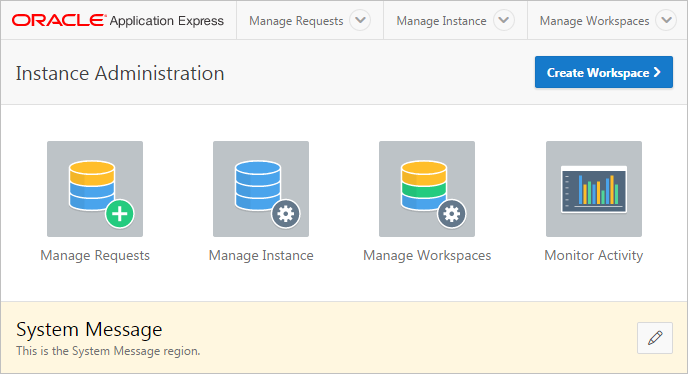Open the Manage Instance database gear icon
This screenshot has width=688, height=374.
(x=261, y=189)
